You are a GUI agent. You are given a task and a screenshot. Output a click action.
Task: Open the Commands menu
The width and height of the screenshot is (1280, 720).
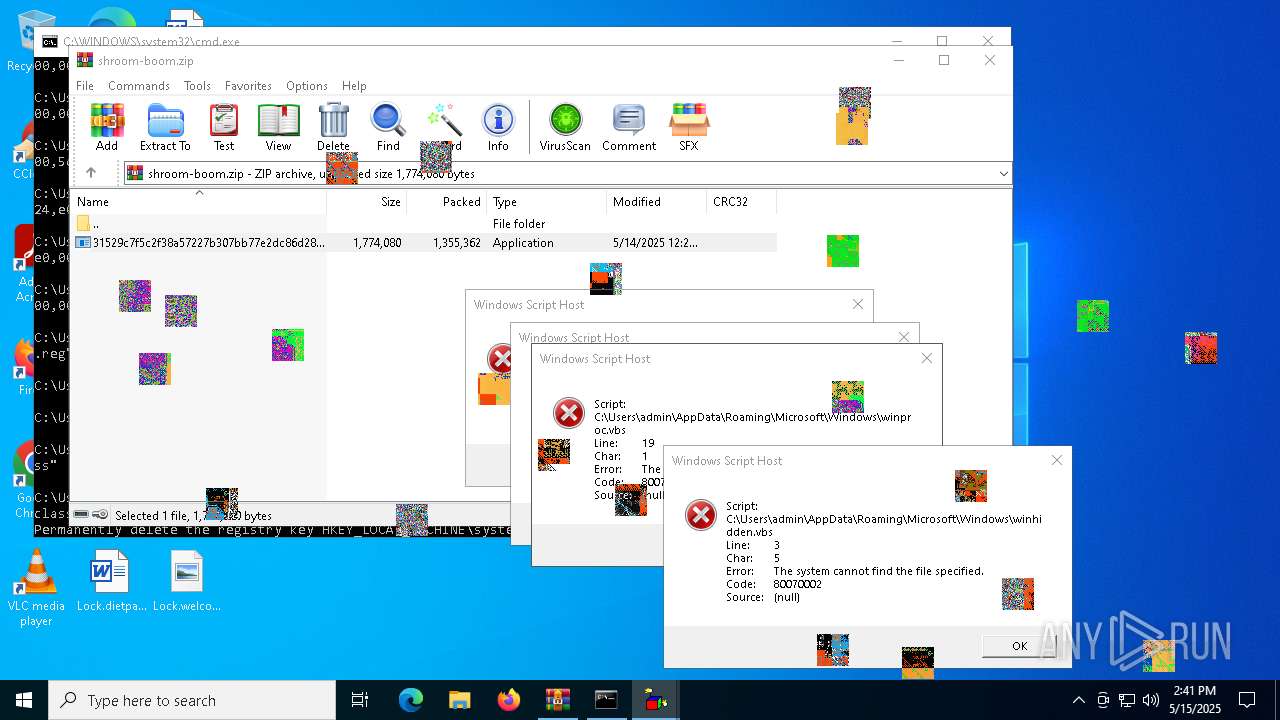pos(139,86)
